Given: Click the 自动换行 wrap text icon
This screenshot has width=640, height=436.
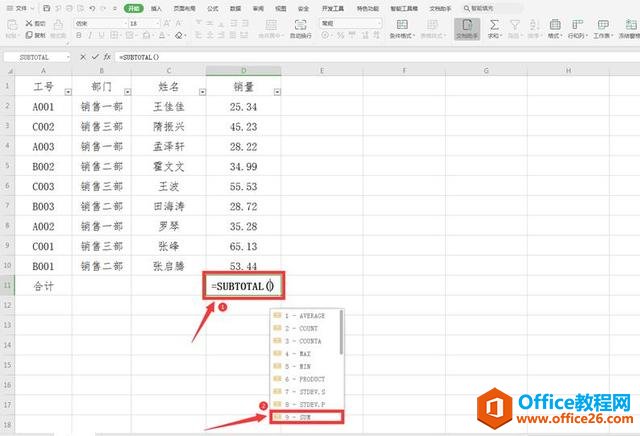Looking at the screenshot, I should tap(298, 26).
